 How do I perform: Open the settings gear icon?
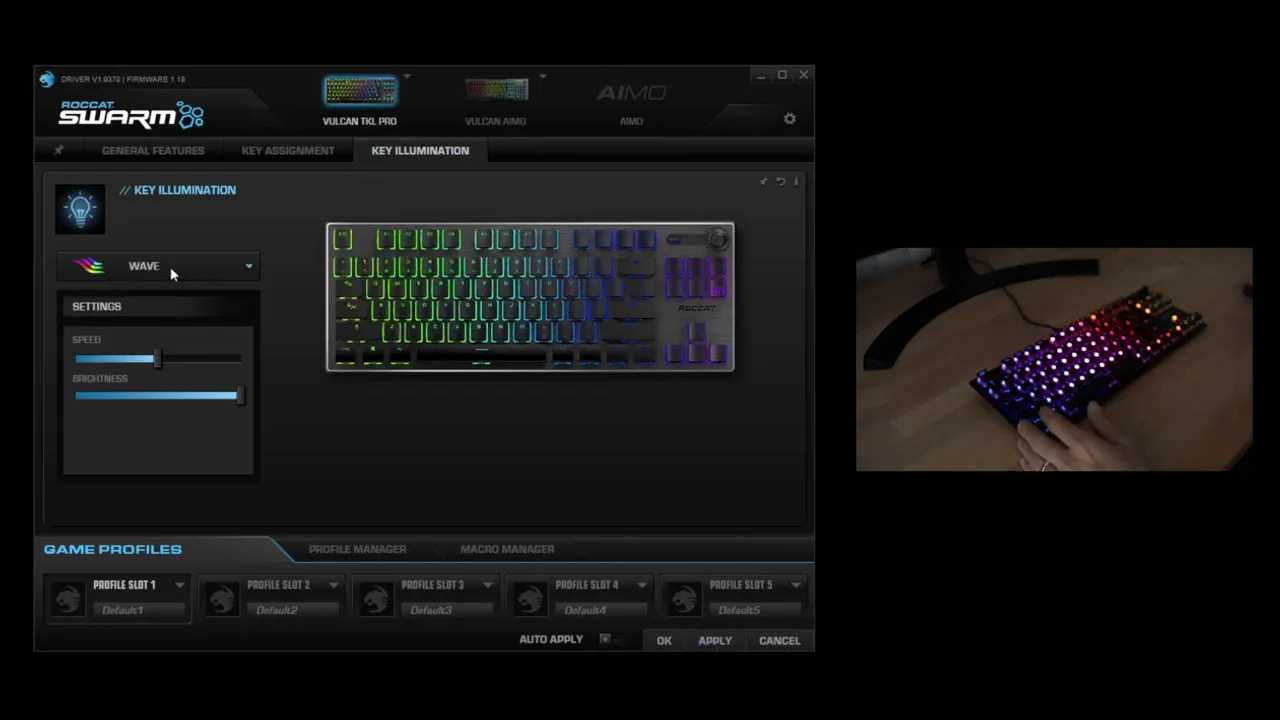[x=789, y=118]
